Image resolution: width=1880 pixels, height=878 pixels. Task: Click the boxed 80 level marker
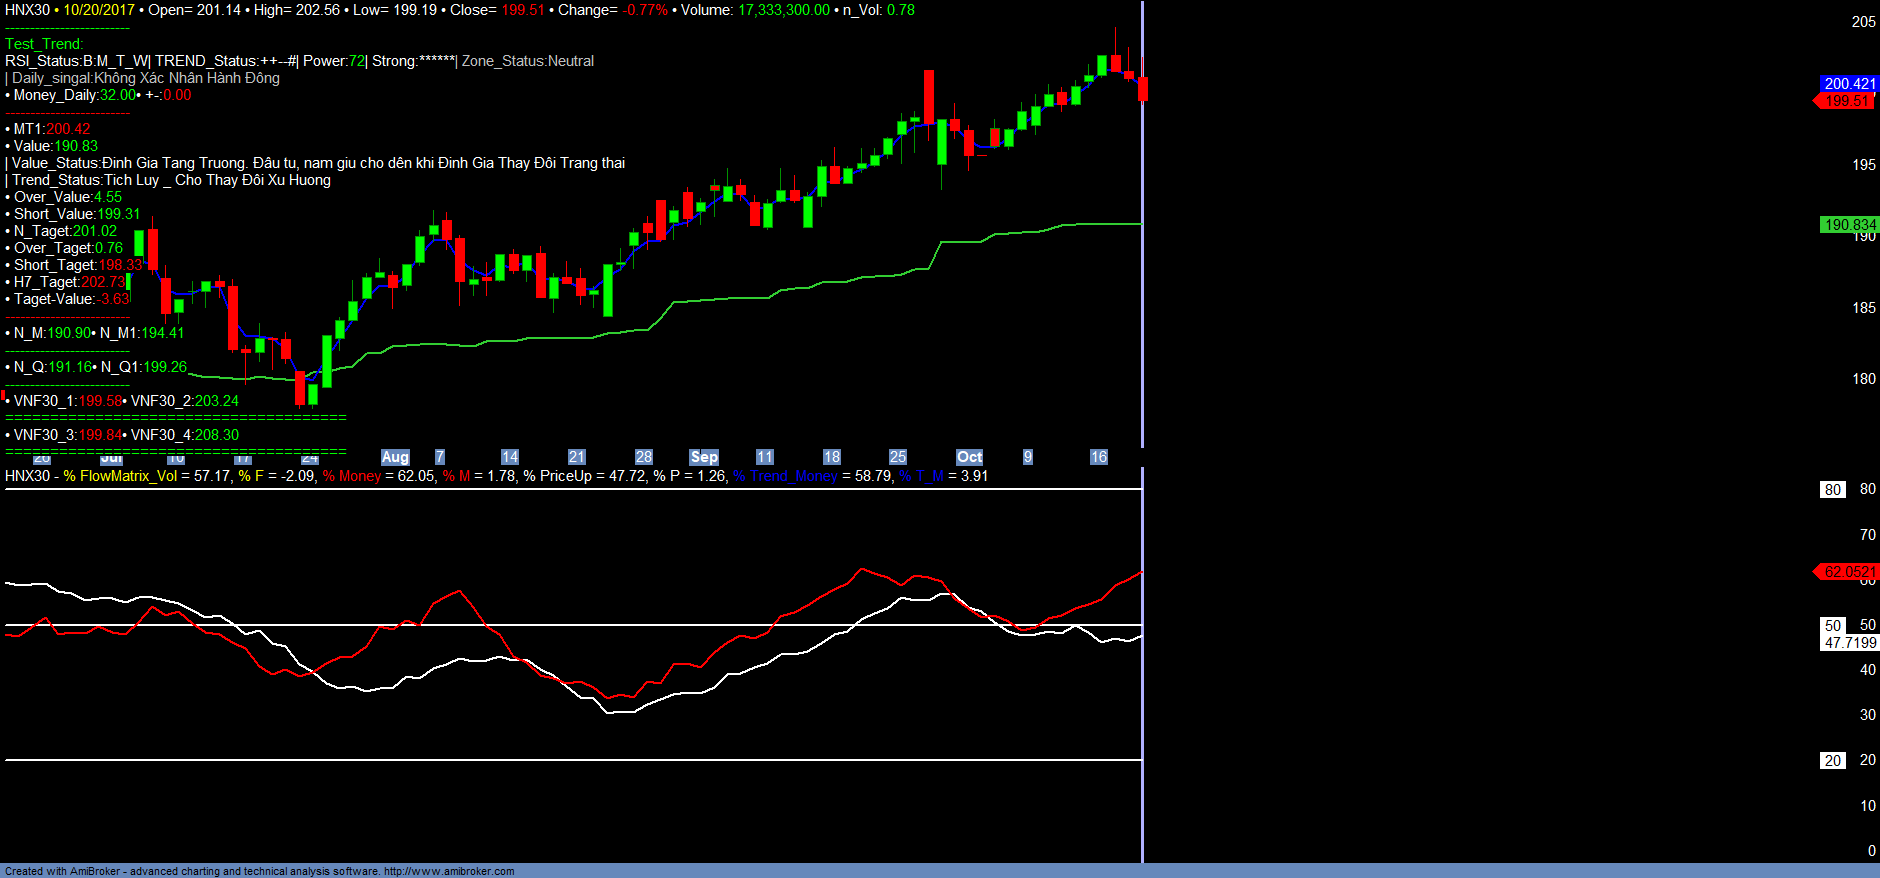point(1832,490)
